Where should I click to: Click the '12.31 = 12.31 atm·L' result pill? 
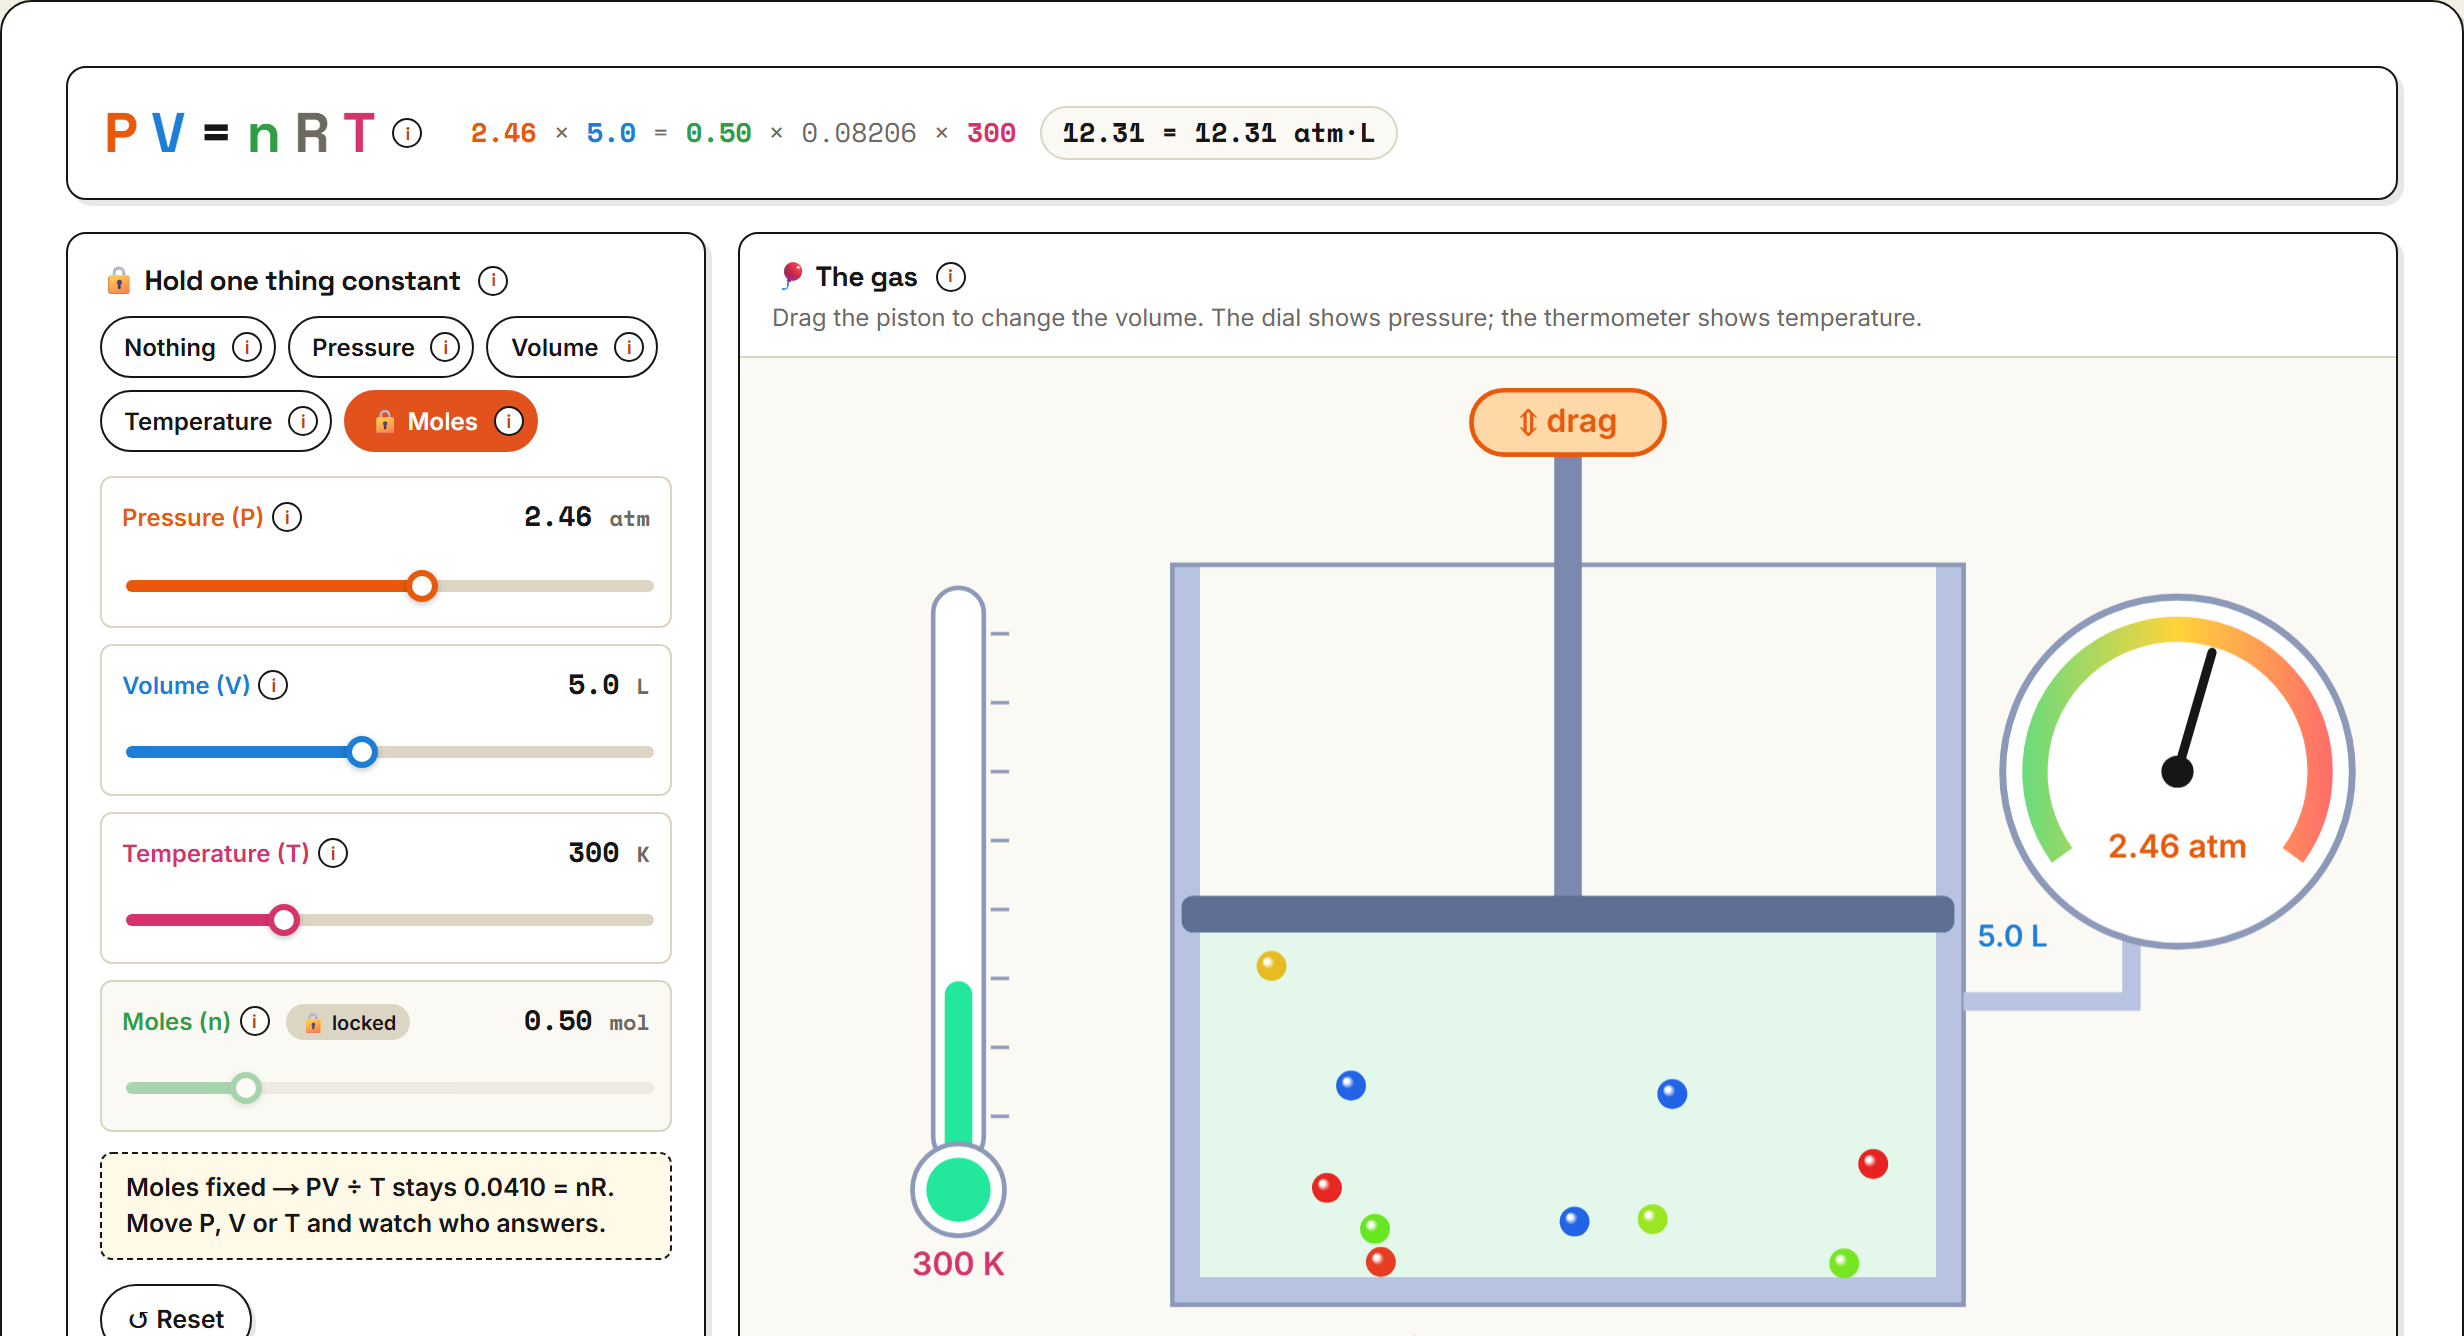(x=1218, y=133)
